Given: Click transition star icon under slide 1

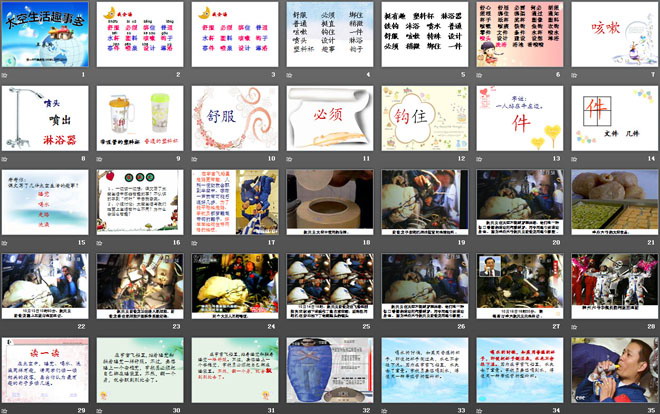Looking at the screenshot, I should coord(5,75).
